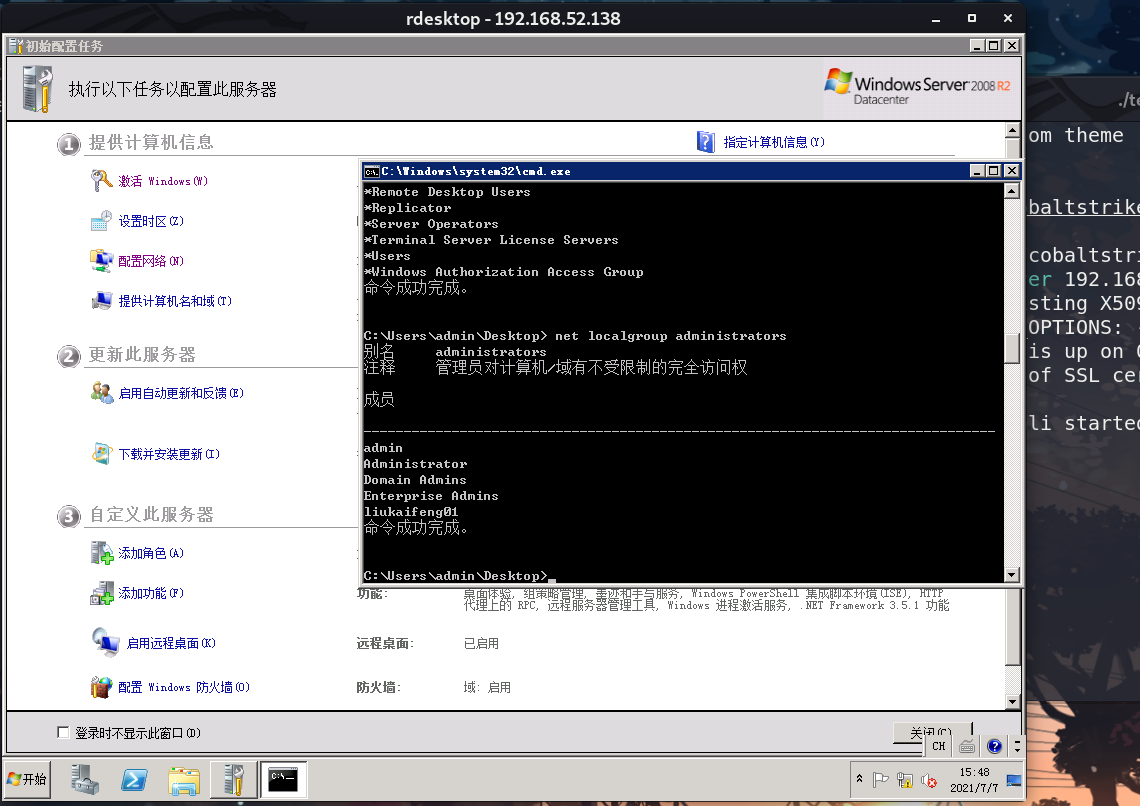Check 登录时不显示此窗口 checkbox

pyautogui.click(x=63, y=733)
